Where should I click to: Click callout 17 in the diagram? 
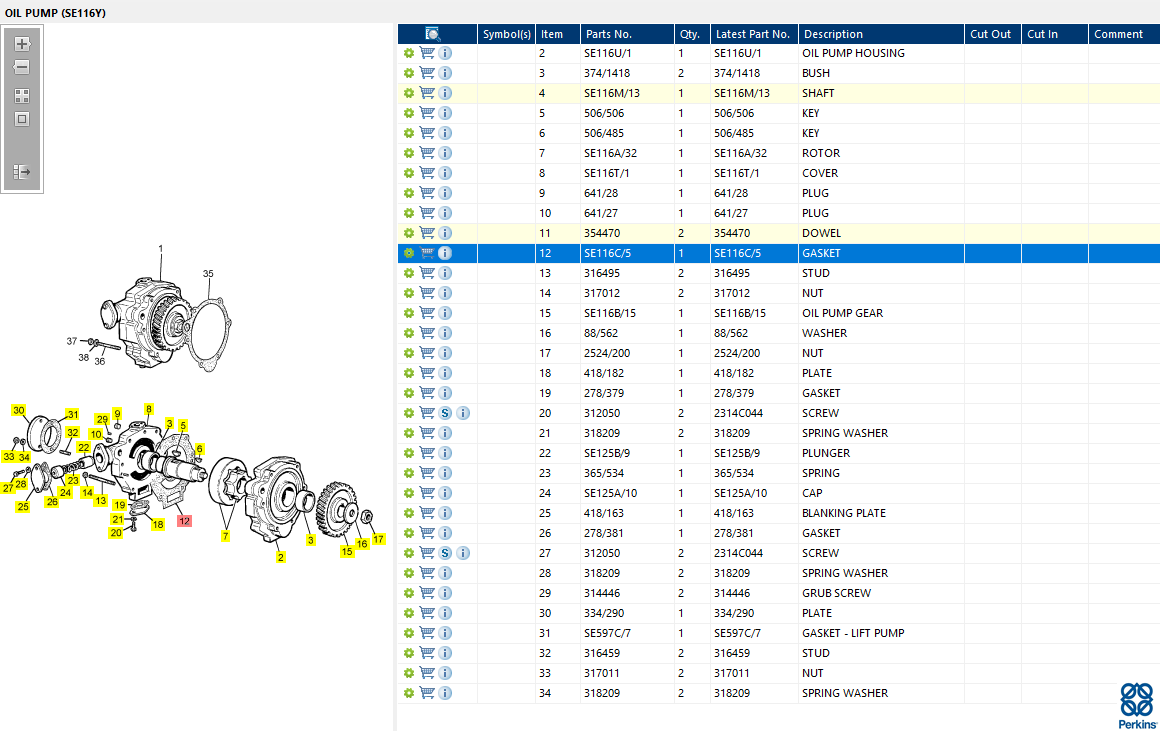pos(379,539)
